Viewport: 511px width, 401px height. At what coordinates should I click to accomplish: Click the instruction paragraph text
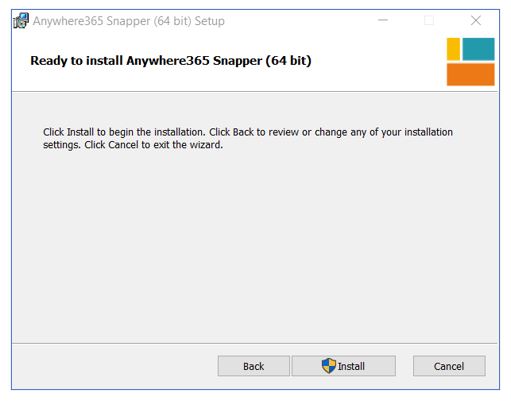pos(248,138)
